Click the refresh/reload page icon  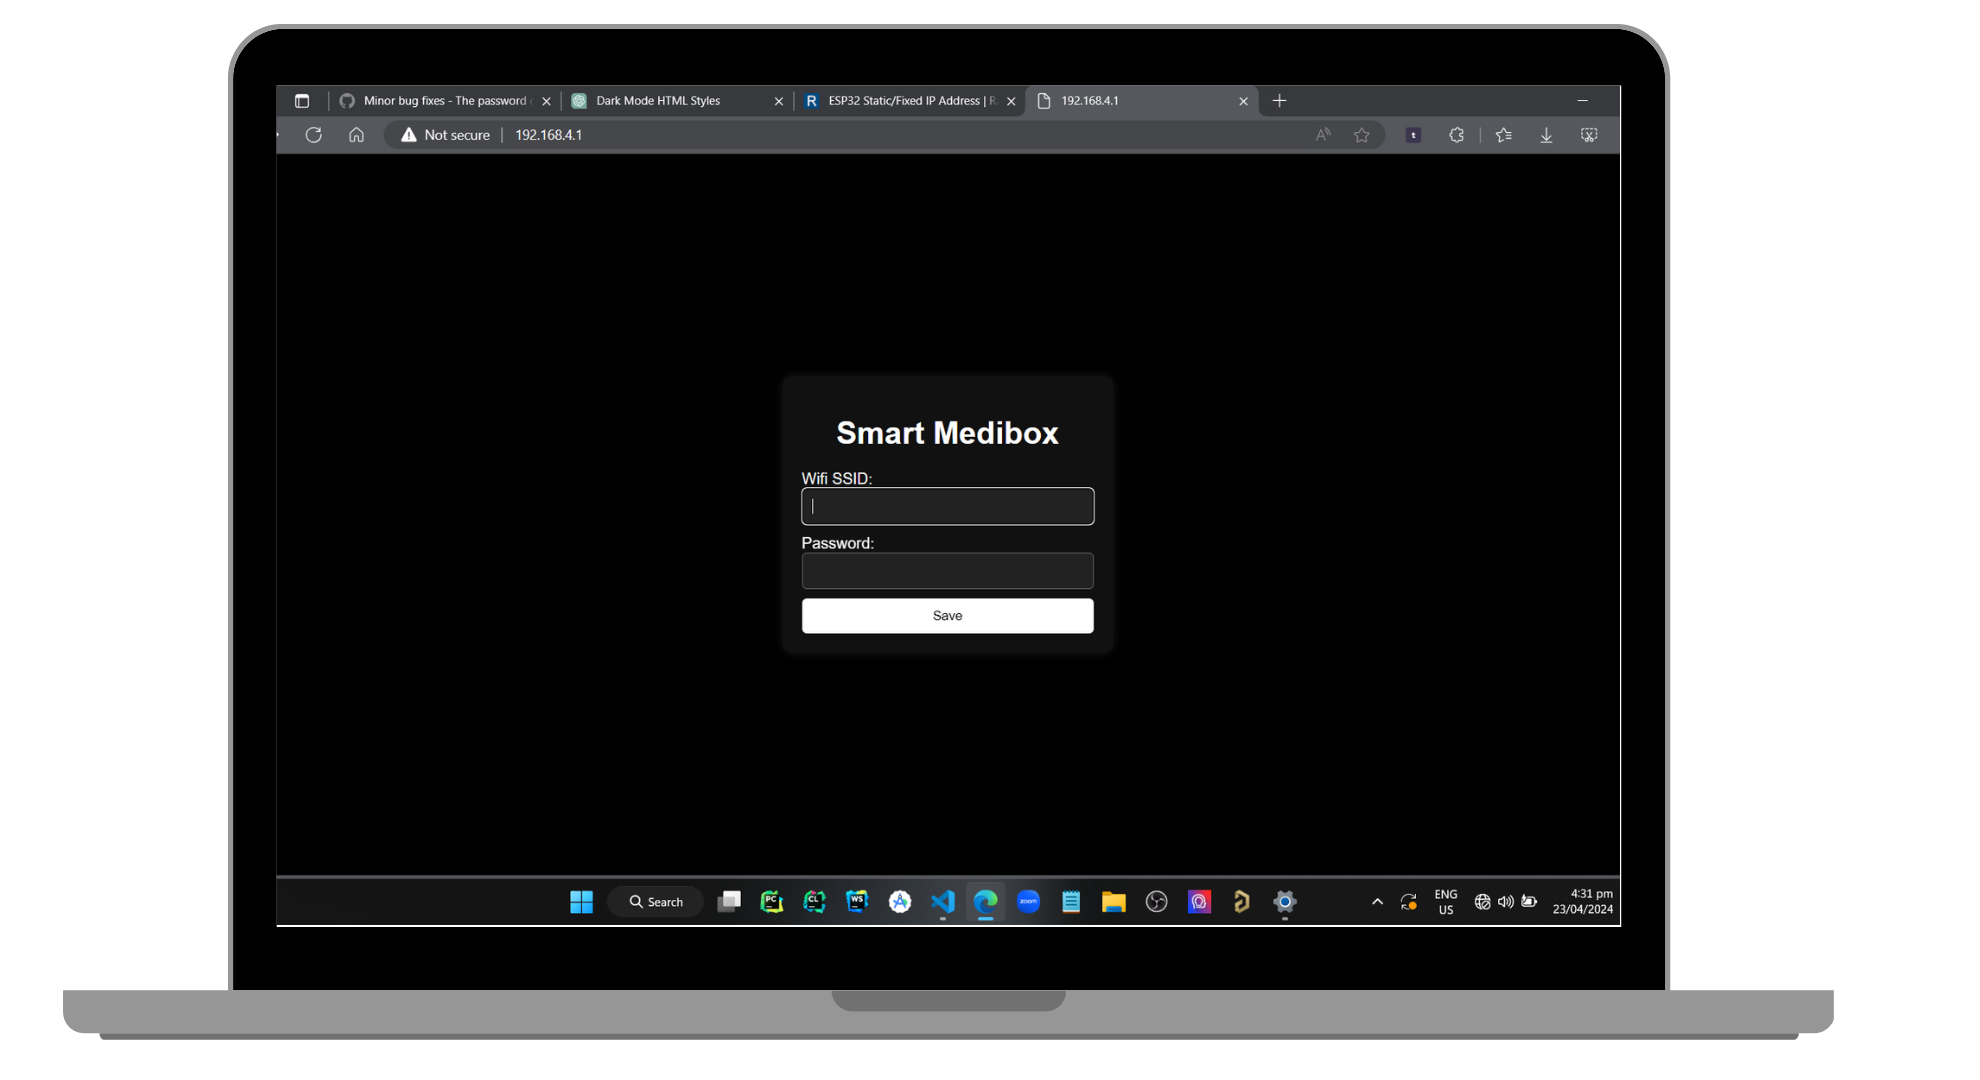(314, 134)
